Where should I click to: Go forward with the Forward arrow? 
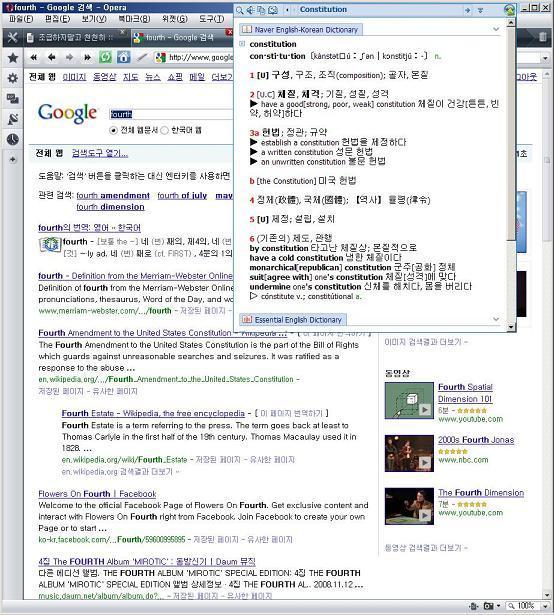click(x=69, y=58)
